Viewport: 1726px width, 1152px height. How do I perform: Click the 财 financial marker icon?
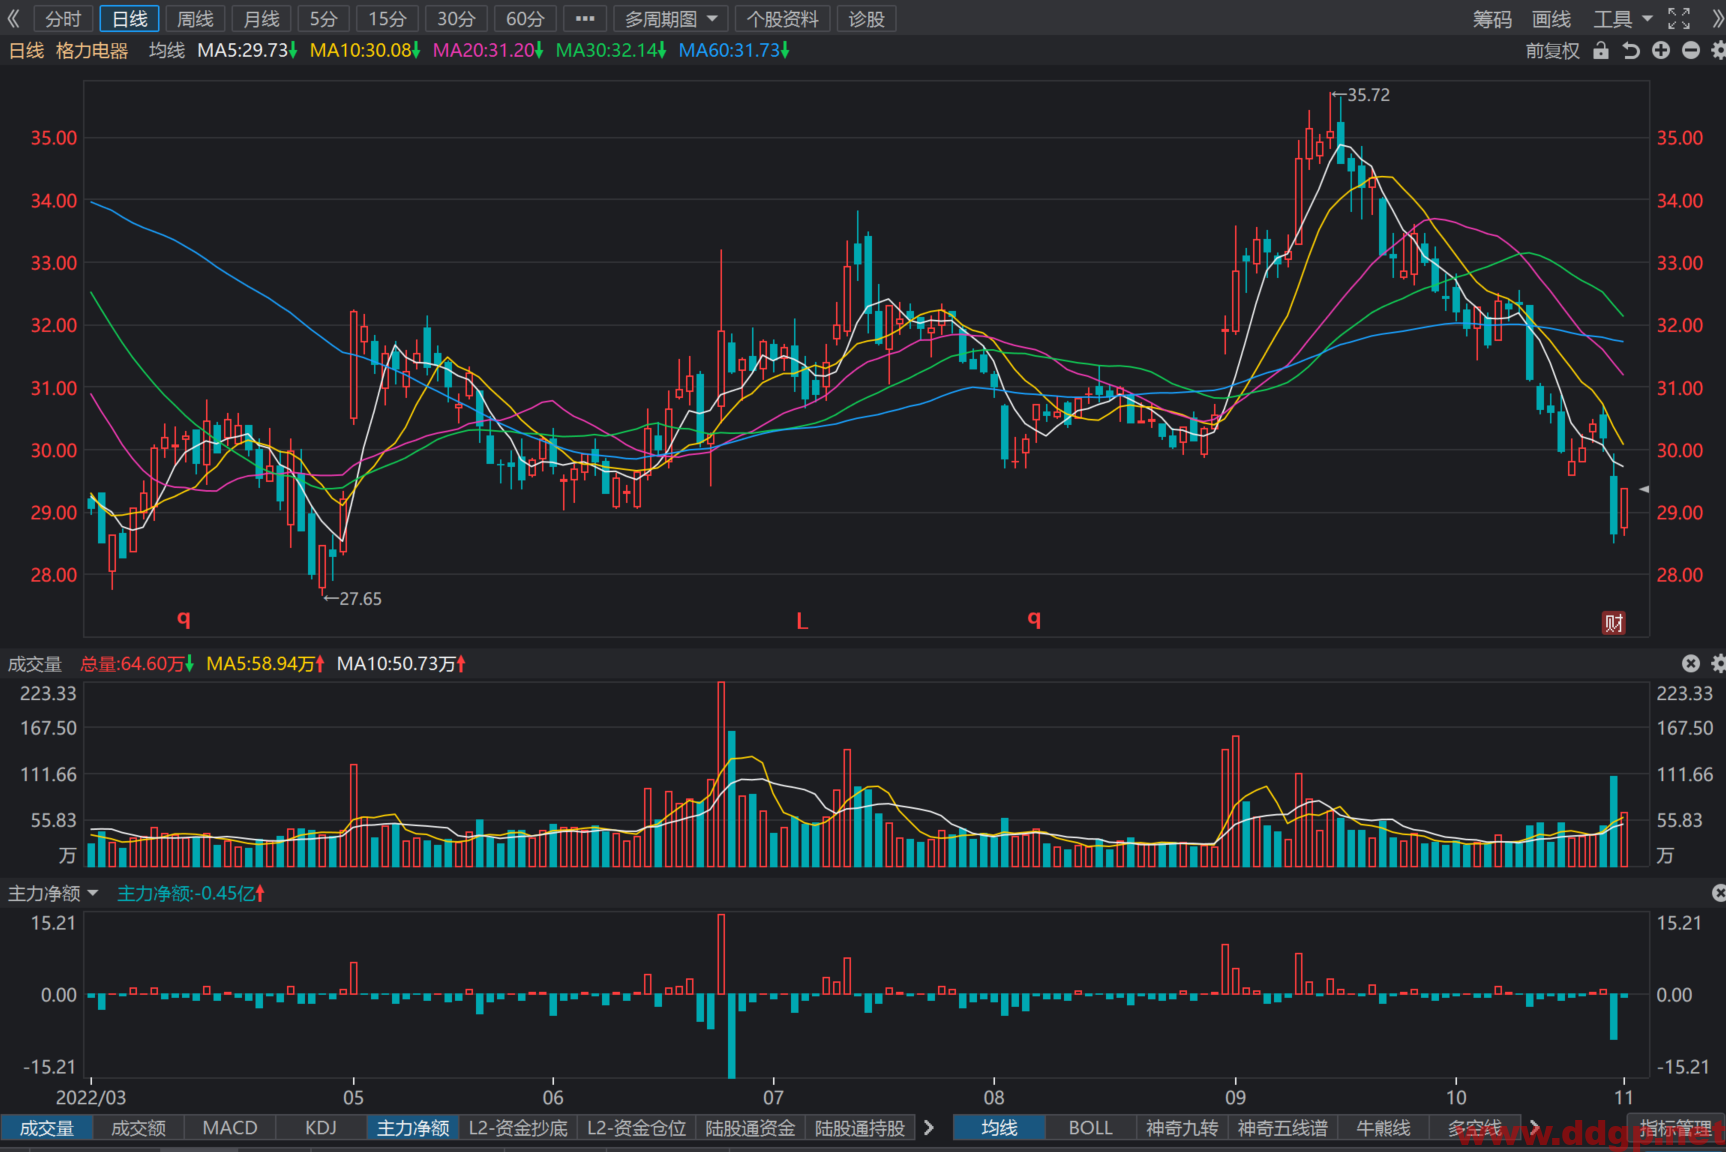pos(1614,623)
